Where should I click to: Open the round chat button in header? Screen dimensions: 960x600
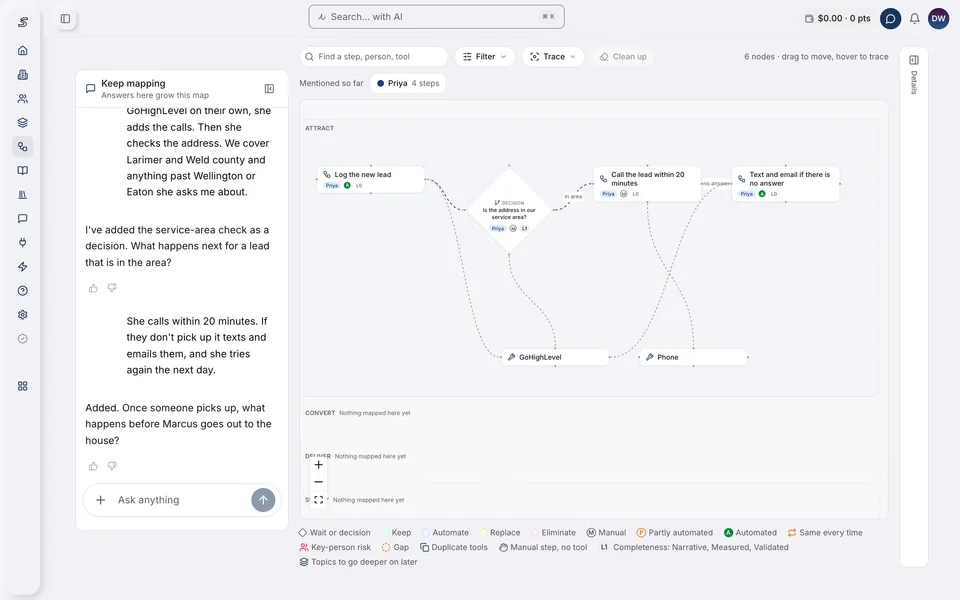click(890, 18)
